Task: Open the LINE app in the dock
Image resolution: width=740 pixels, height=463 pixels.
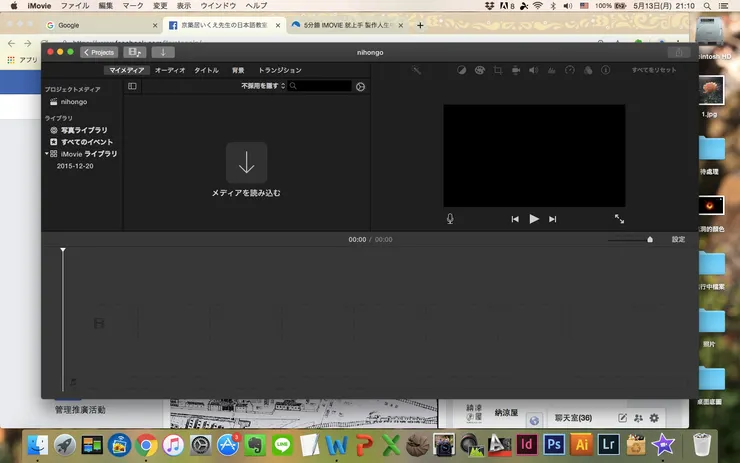Action: point(282,445)
